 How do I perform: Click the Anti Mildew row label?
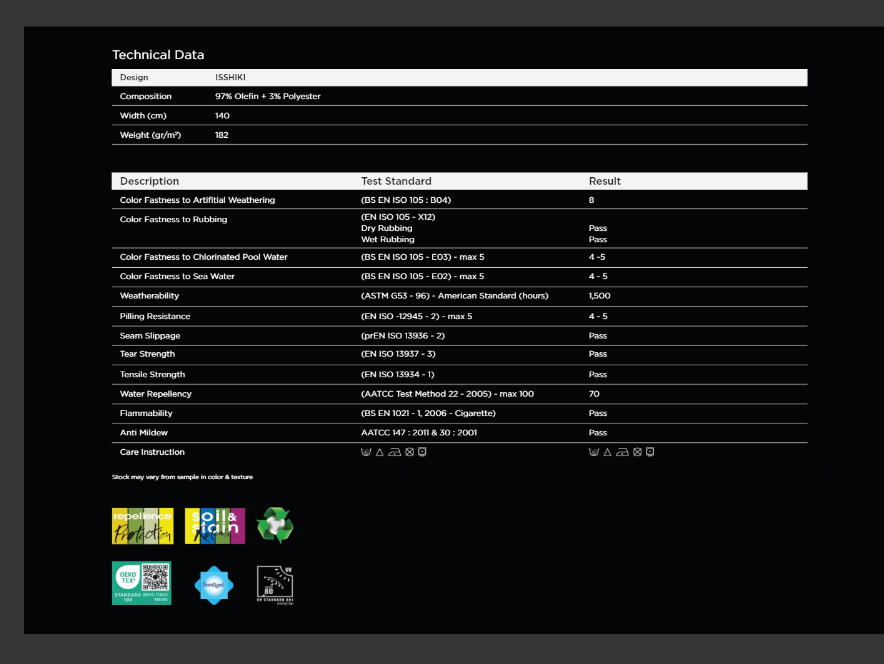144,433
